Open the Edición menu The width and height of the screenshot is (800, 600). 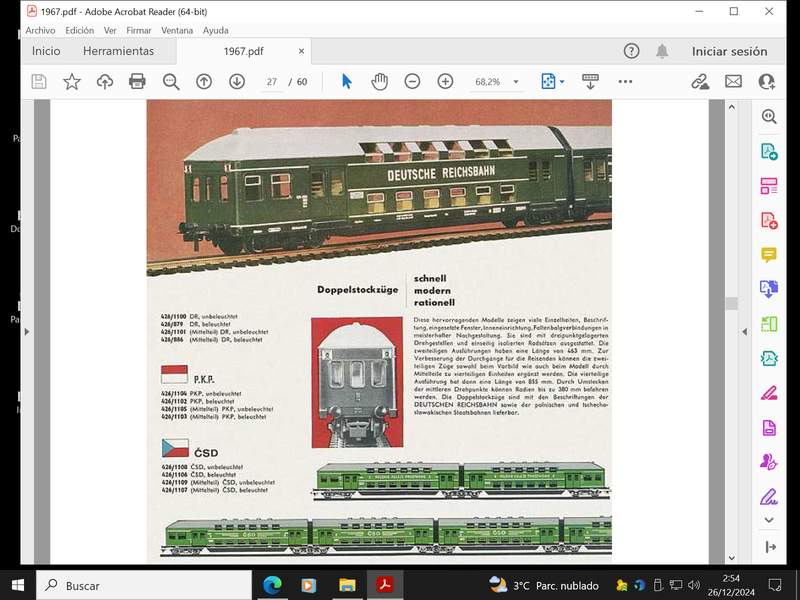[x=80, y=30]
